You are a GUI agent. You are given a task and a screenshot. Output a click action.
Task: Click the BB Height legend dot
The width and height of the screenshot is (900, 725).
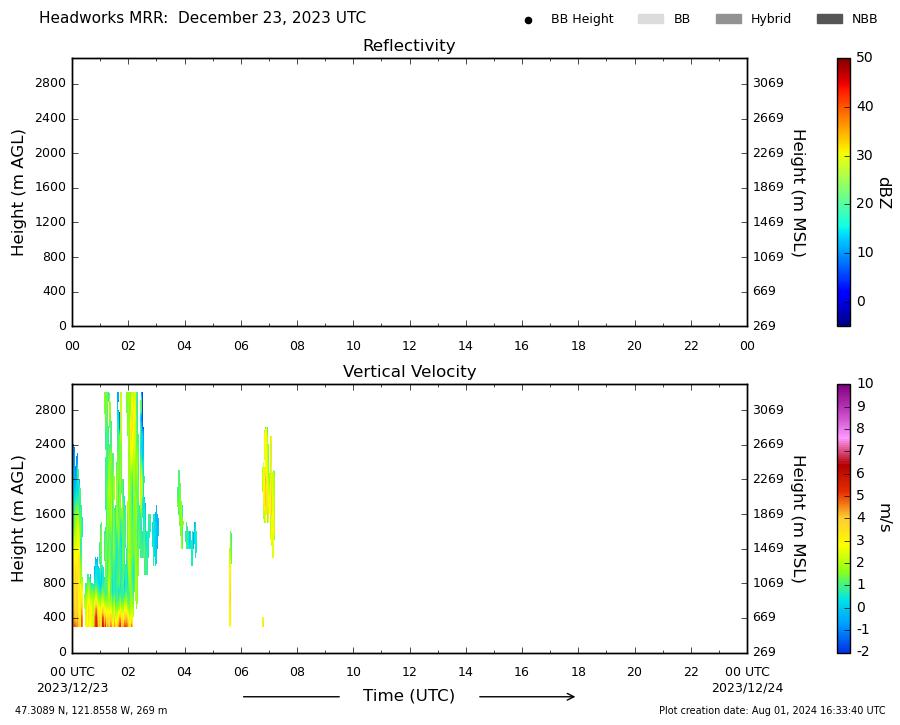coord(528,20)
